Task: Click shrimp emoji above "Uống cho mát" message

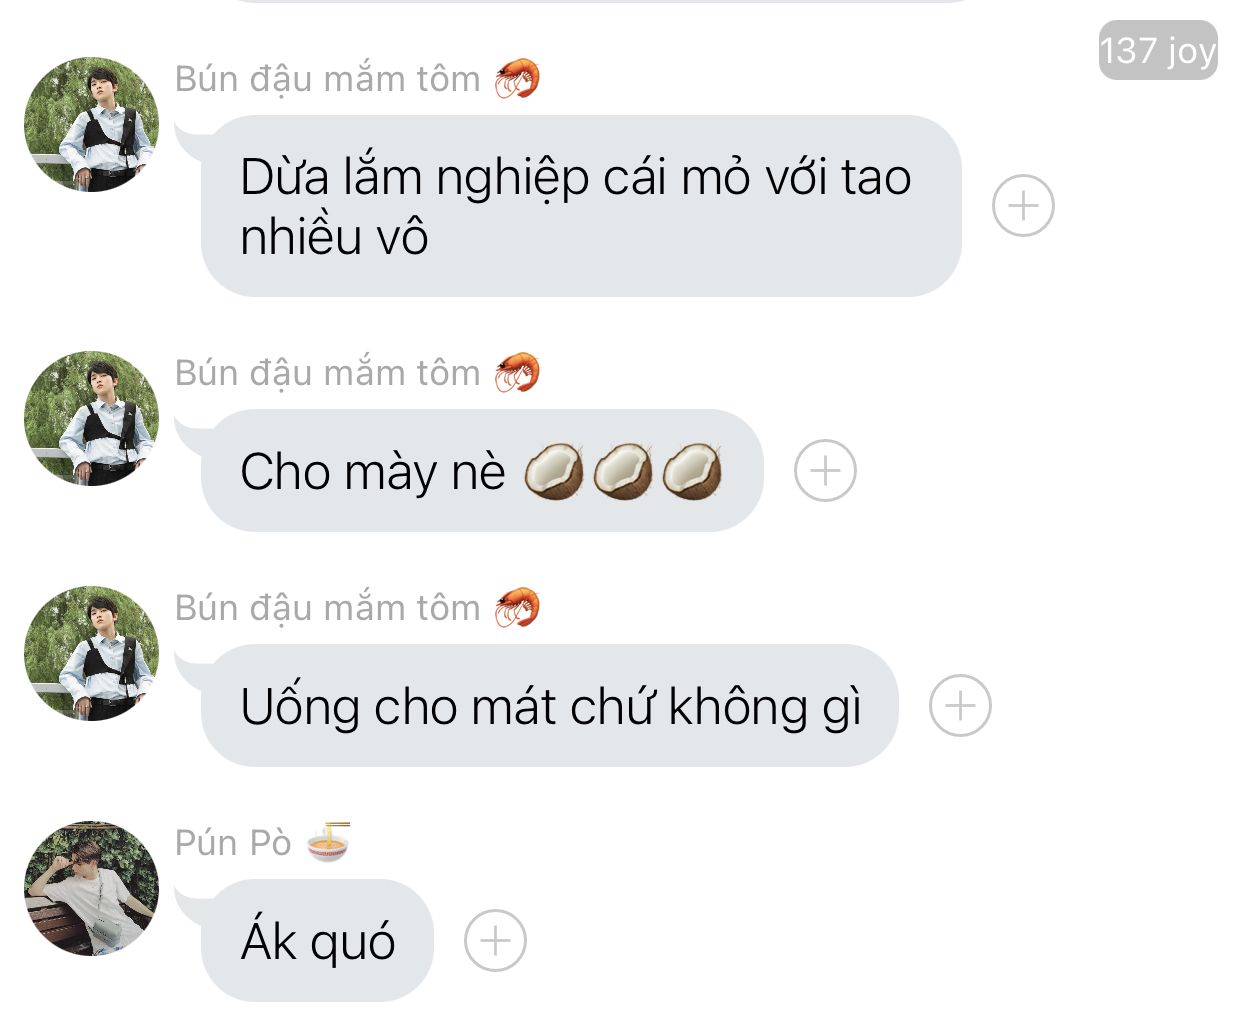Action: 518,607
